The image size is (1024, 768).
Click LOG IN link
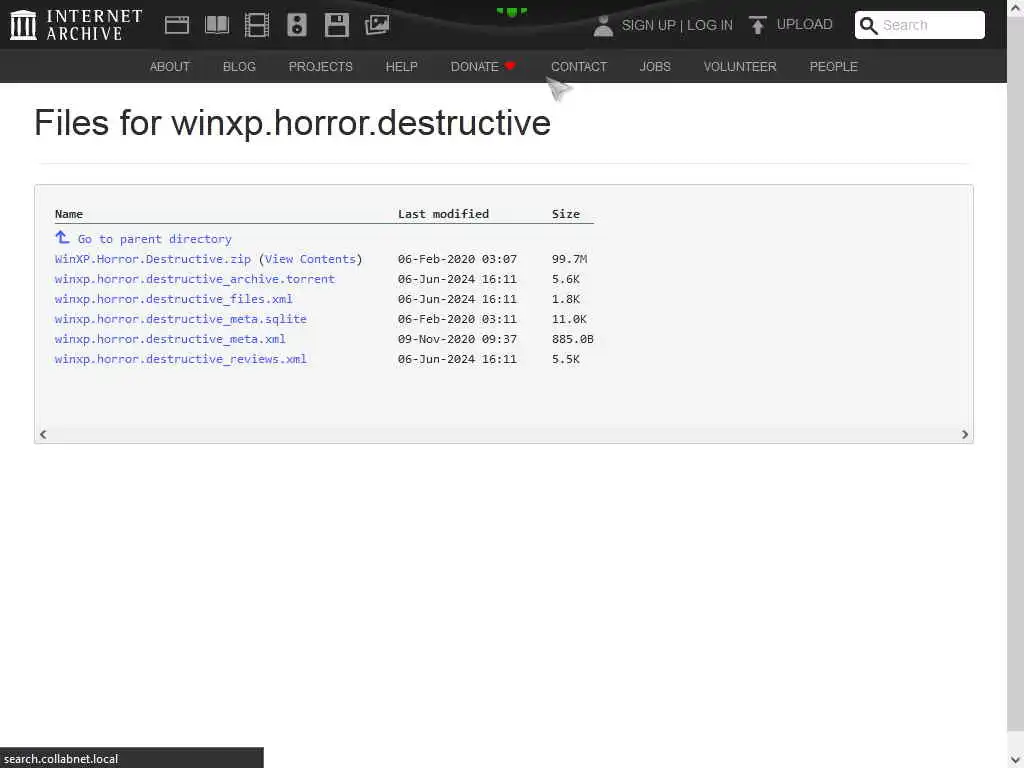click(710, 25)
